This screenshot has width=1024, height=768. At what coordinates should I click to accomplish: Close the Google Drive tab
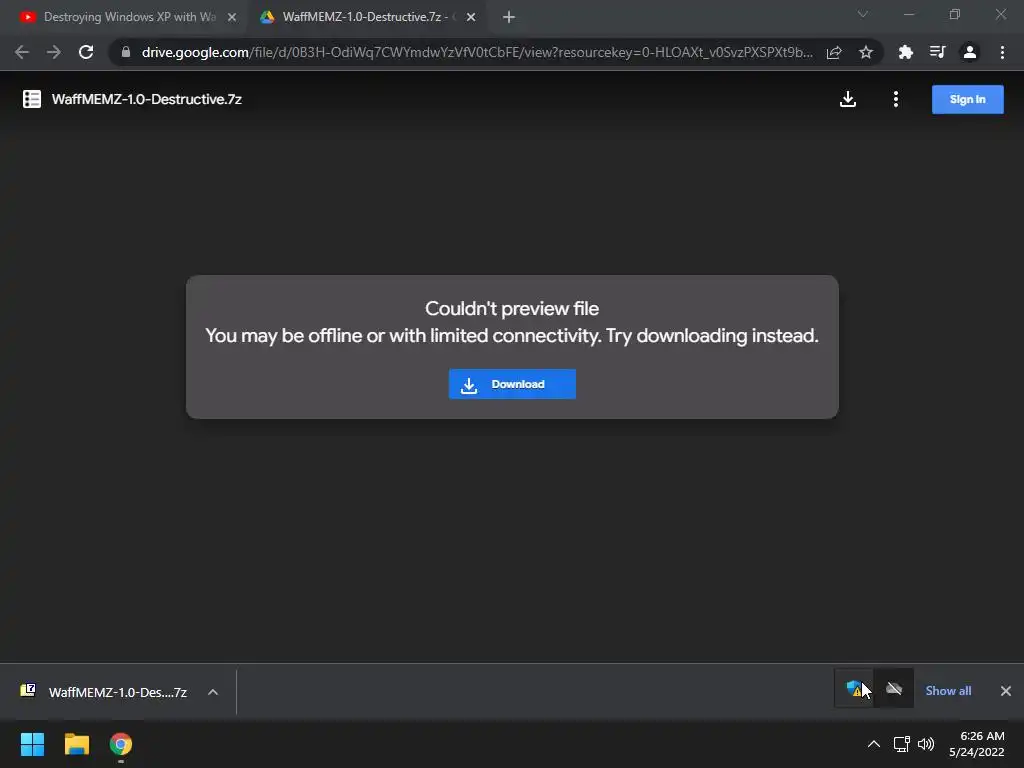pyautogui.click(x=471, y=17)
